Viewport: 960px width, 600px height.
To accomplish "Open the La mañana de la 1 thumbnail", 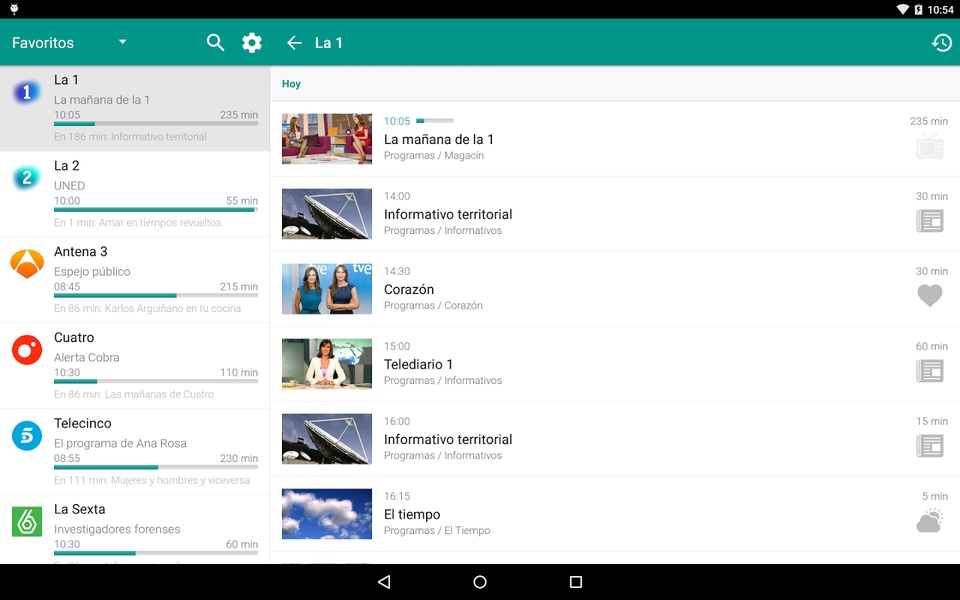I will click(327, 138).
